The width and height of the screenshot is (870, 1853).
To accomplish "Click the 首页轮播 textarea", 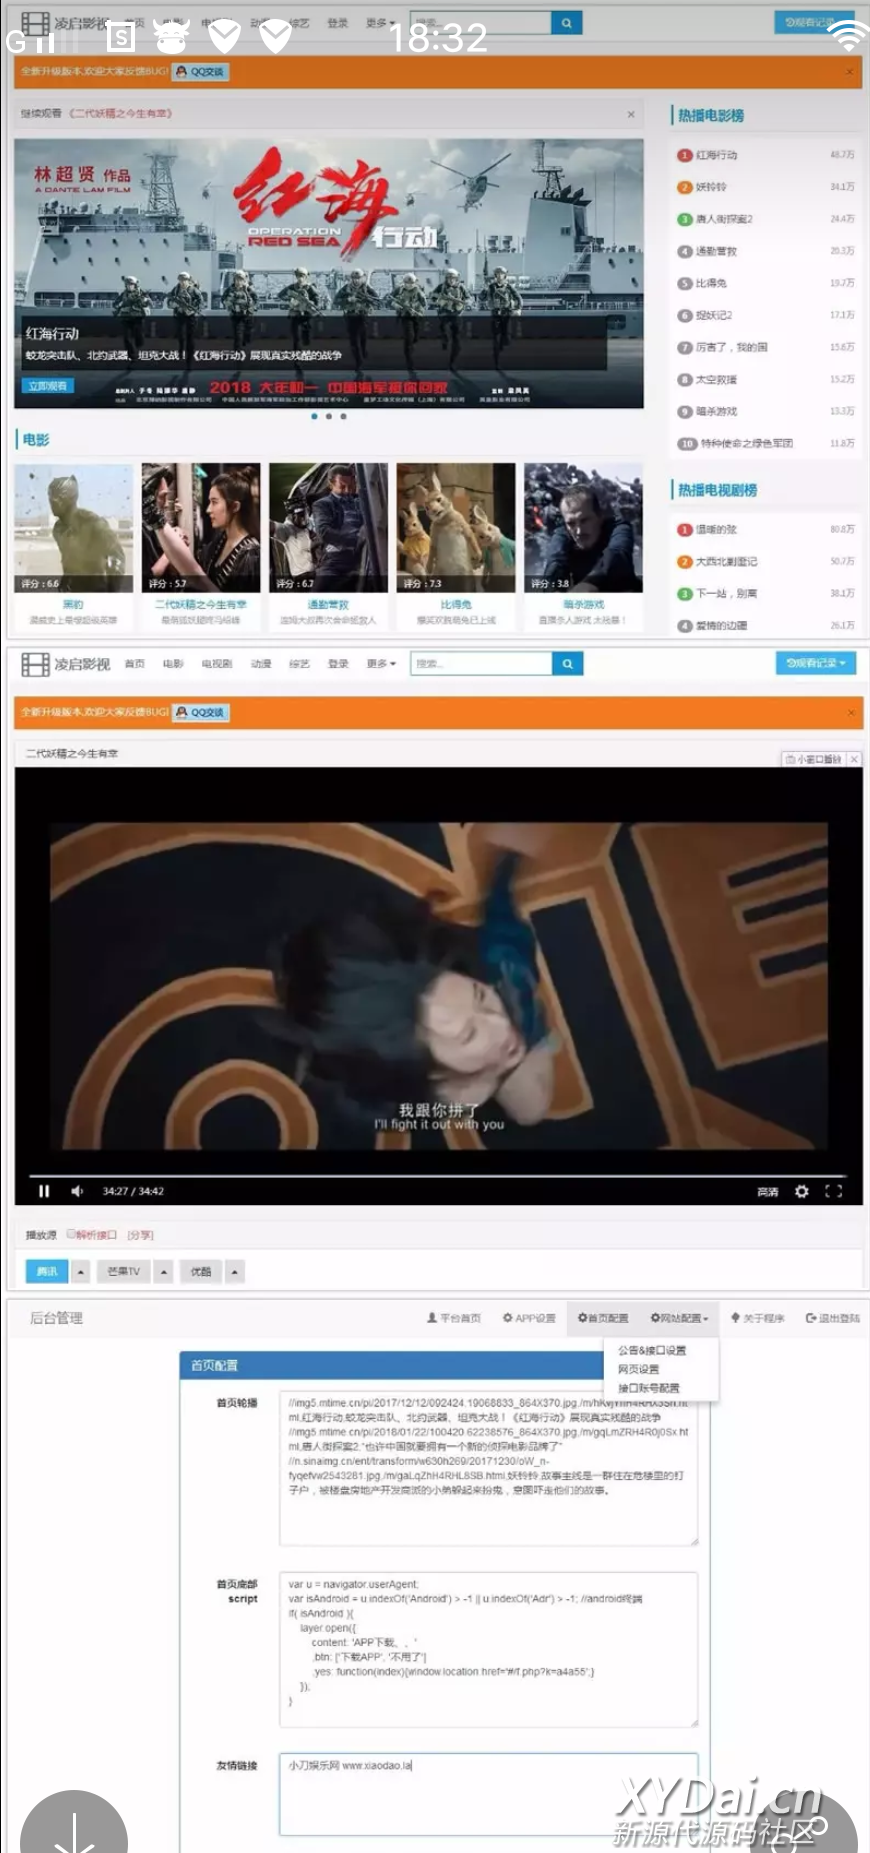I will point(488,1469).
